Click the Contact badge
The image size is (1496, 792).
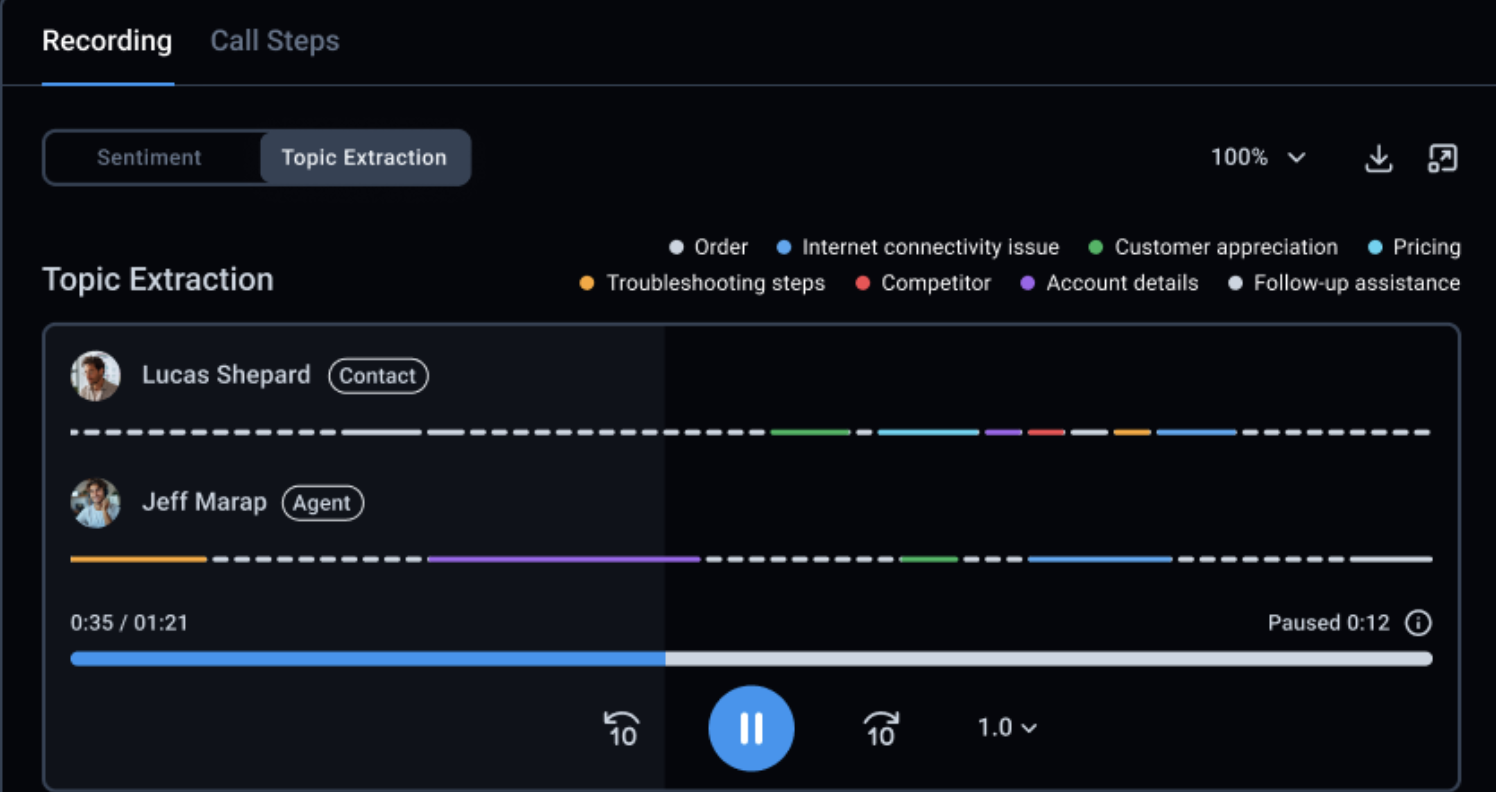[x=378, y=376]
